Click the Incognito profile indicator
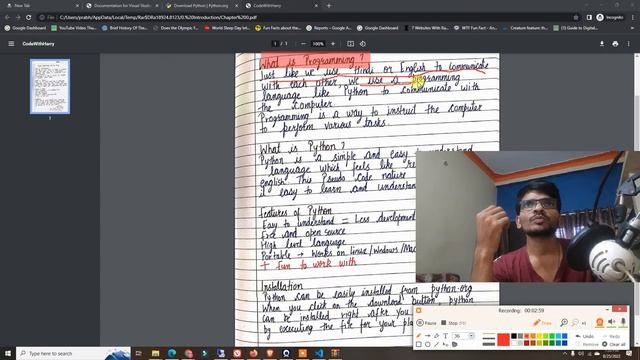 point(610,18)
